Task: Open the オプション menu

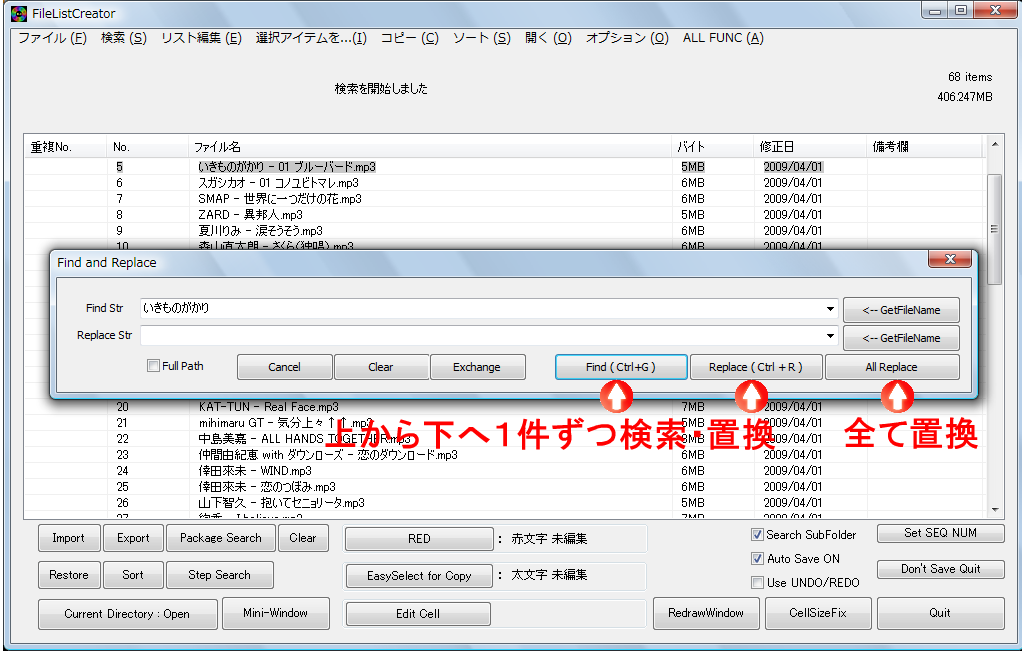Action: (x=627, y=37)
